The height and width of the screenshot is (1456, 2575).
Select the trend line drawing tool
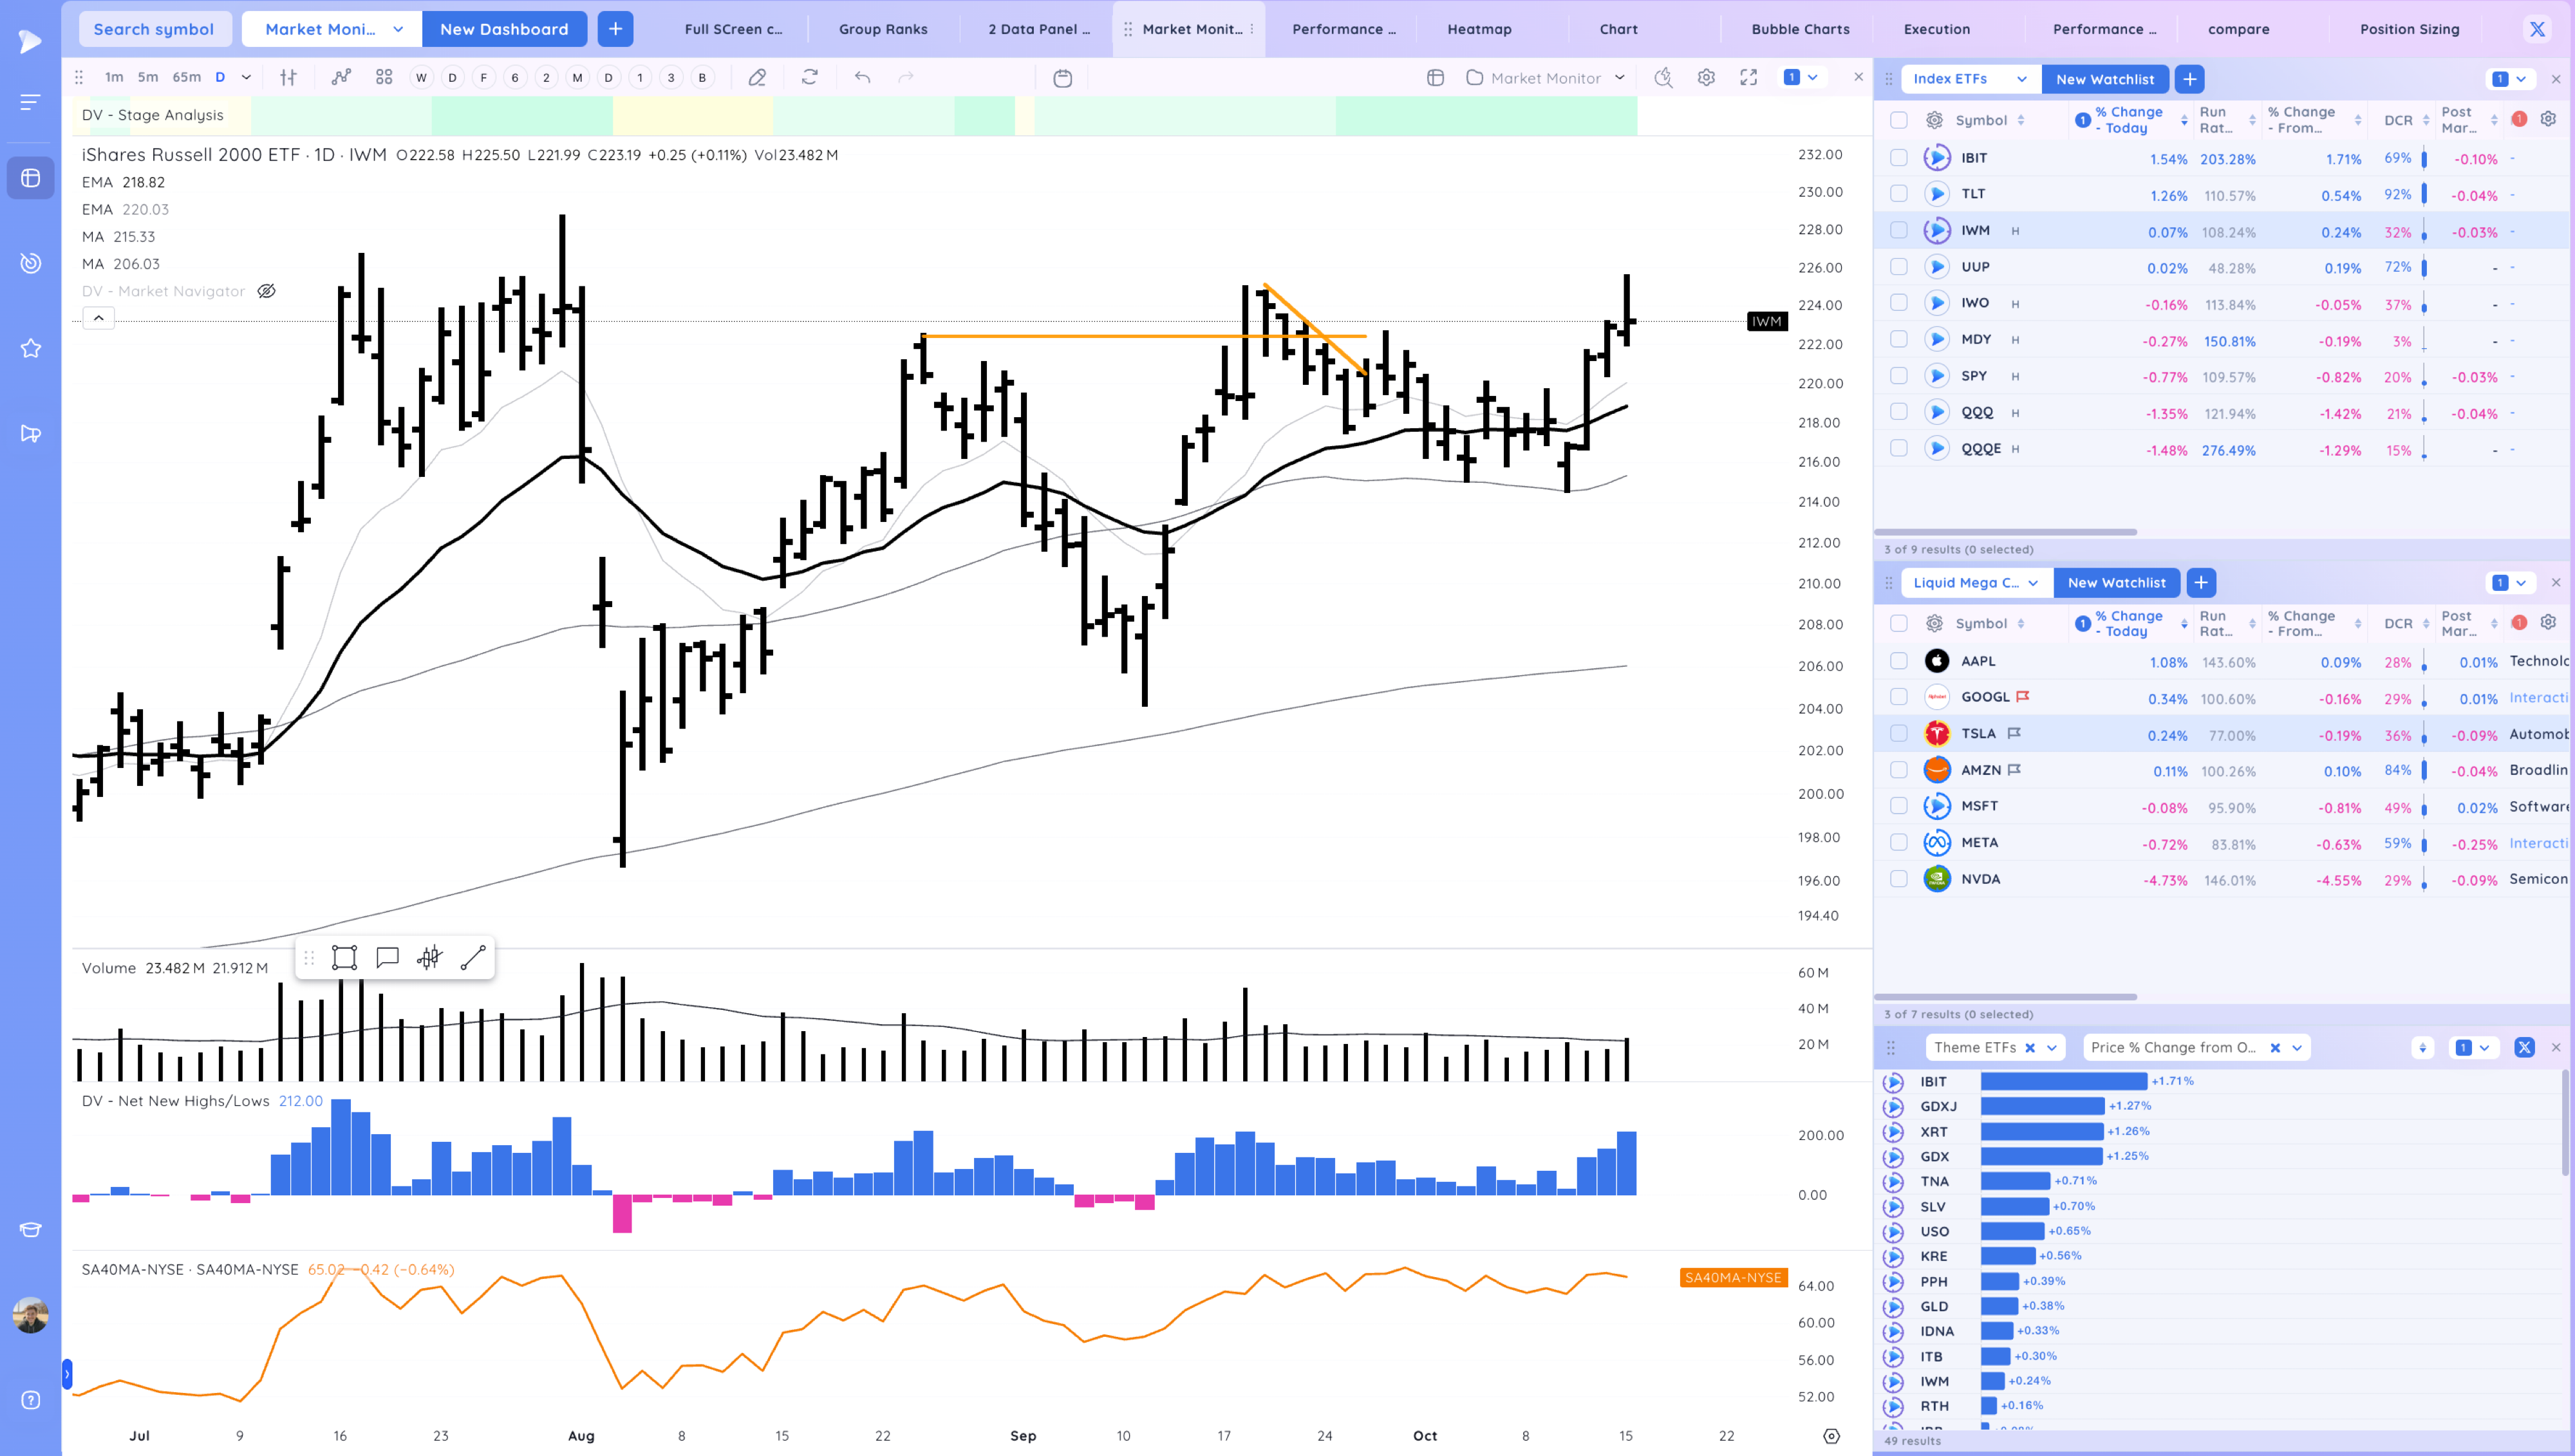[473, 958]
